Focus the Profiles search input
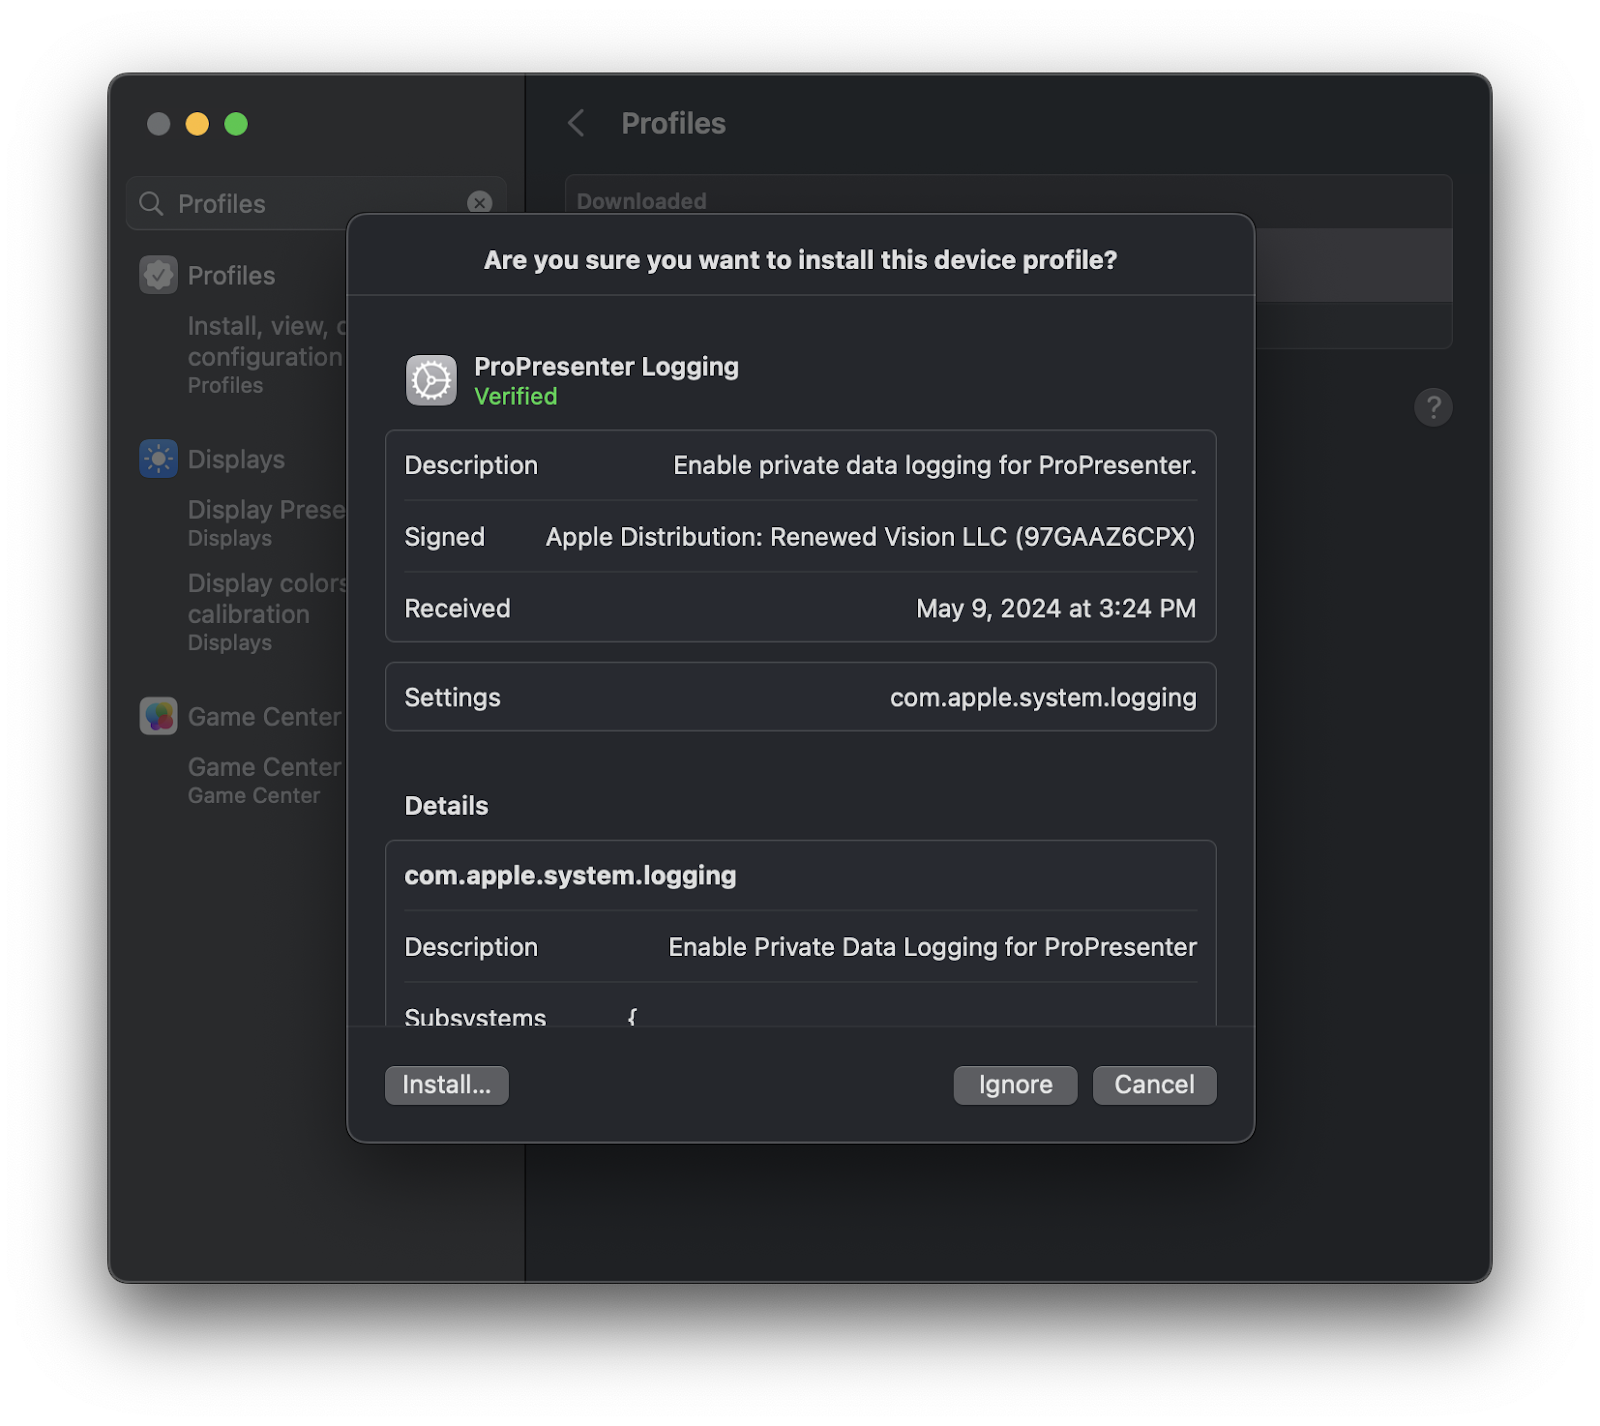Viewport: 1600px width, 1426px height. 316,204
